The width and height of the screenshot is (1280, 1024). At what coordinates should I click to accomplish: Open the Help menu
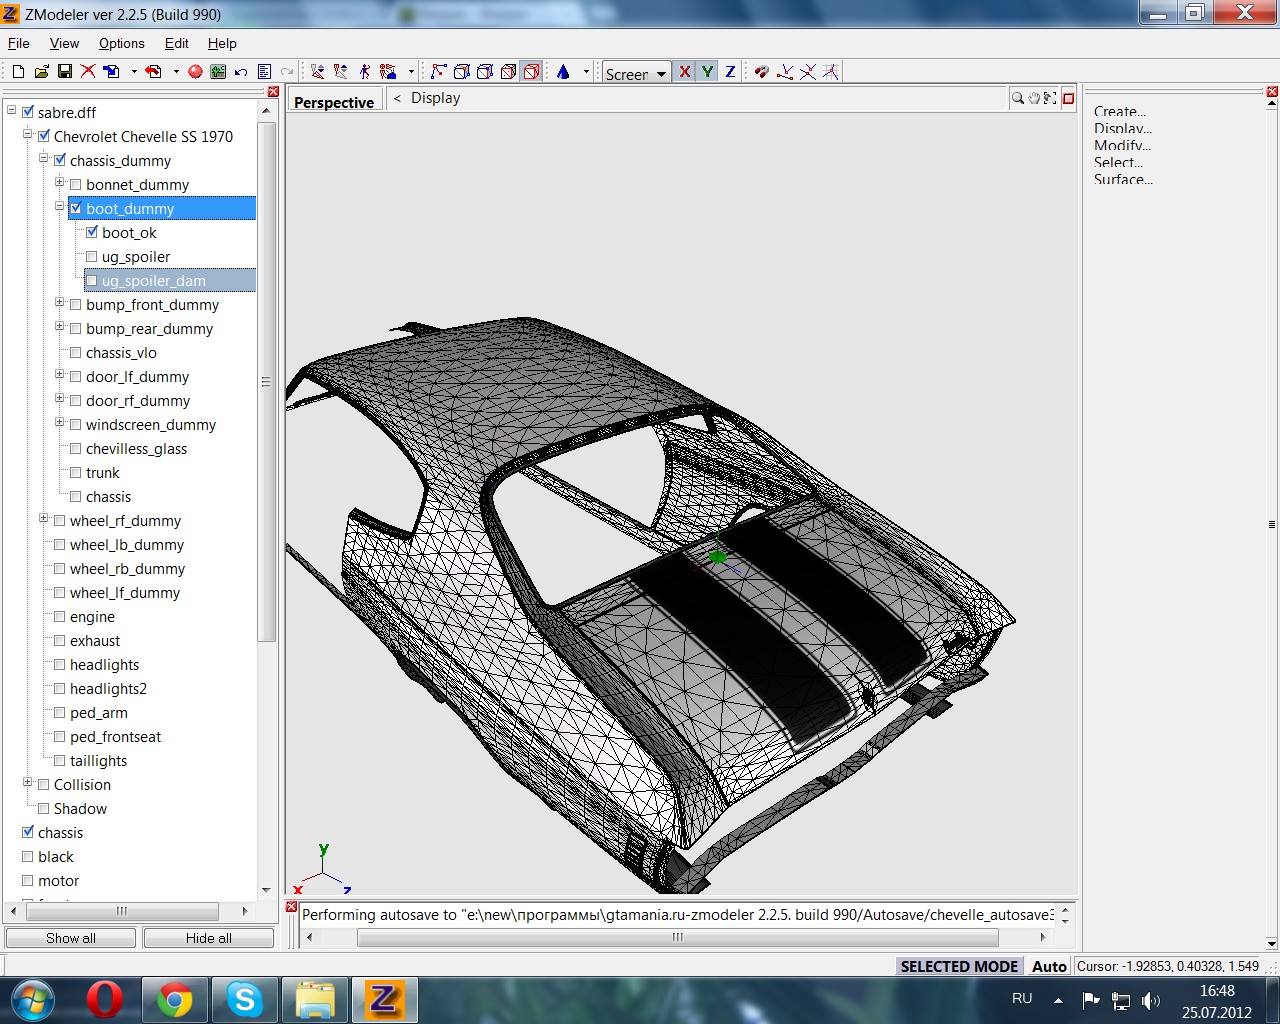222,43
